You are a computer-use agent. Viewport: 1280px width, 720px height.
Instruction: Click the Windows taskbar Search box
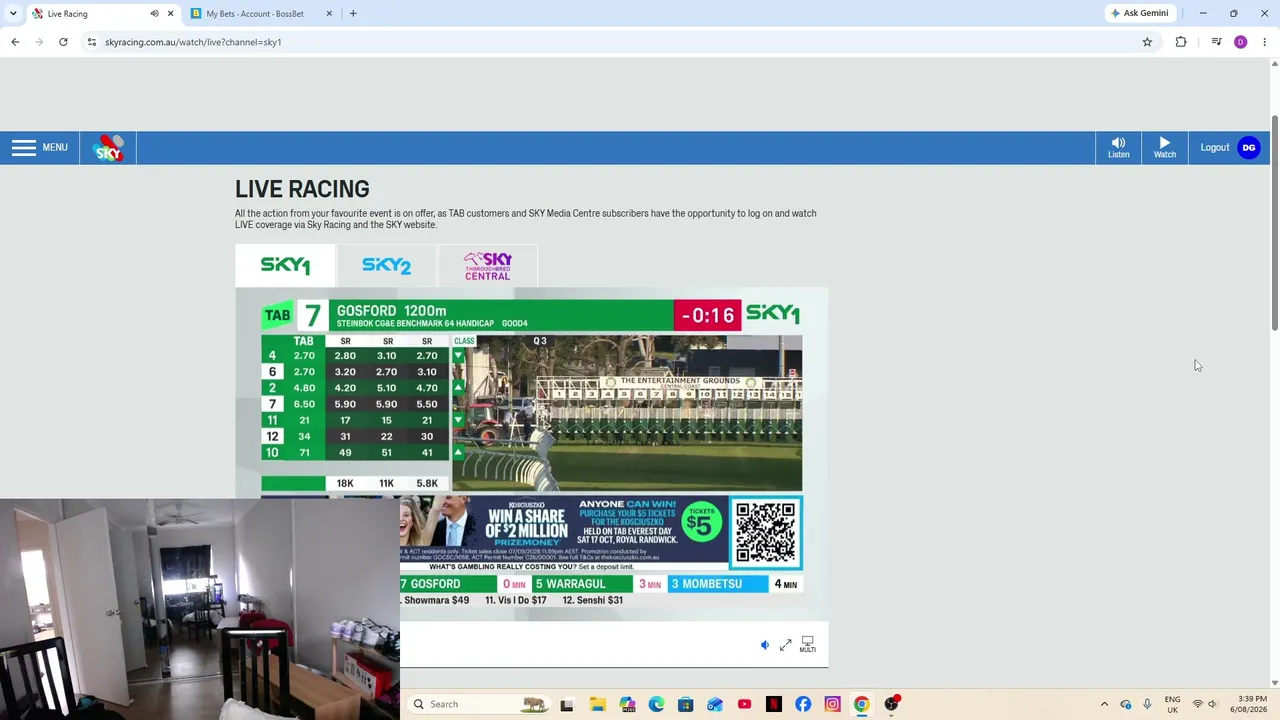click(480, 704)
